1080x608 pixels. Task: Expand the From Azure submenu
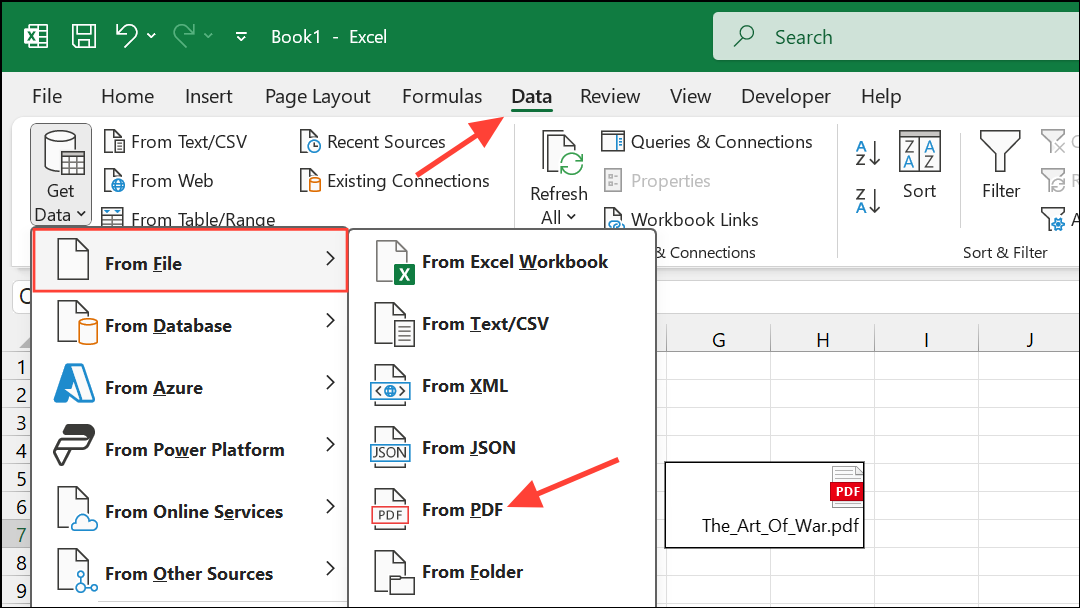190,385
